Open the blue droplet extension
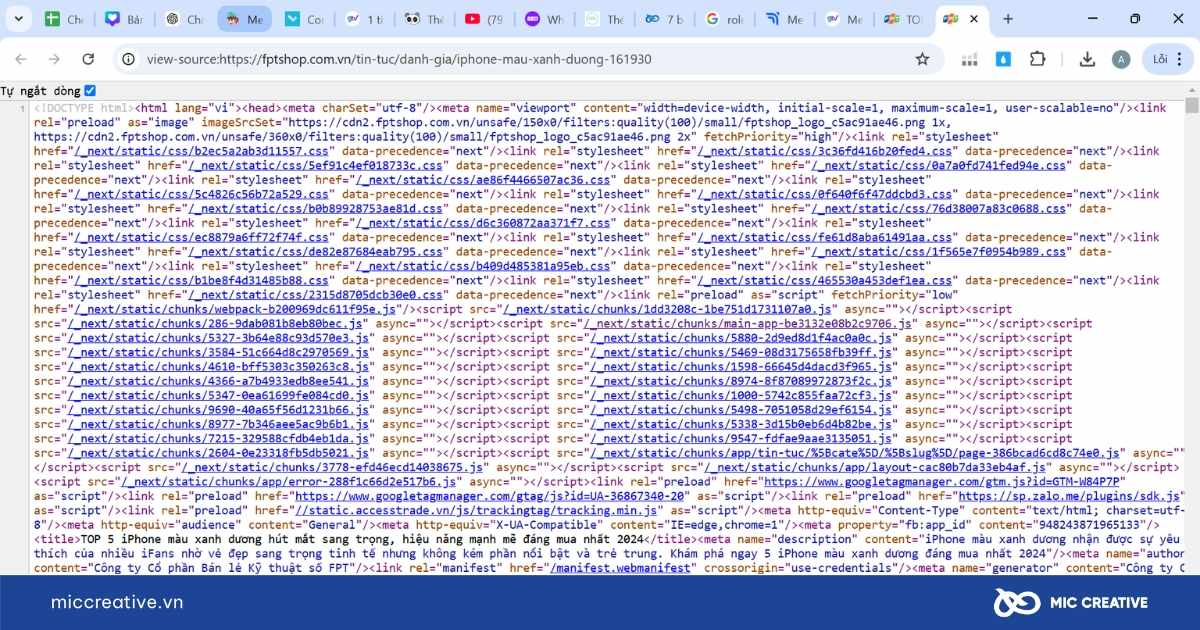 1003,59
